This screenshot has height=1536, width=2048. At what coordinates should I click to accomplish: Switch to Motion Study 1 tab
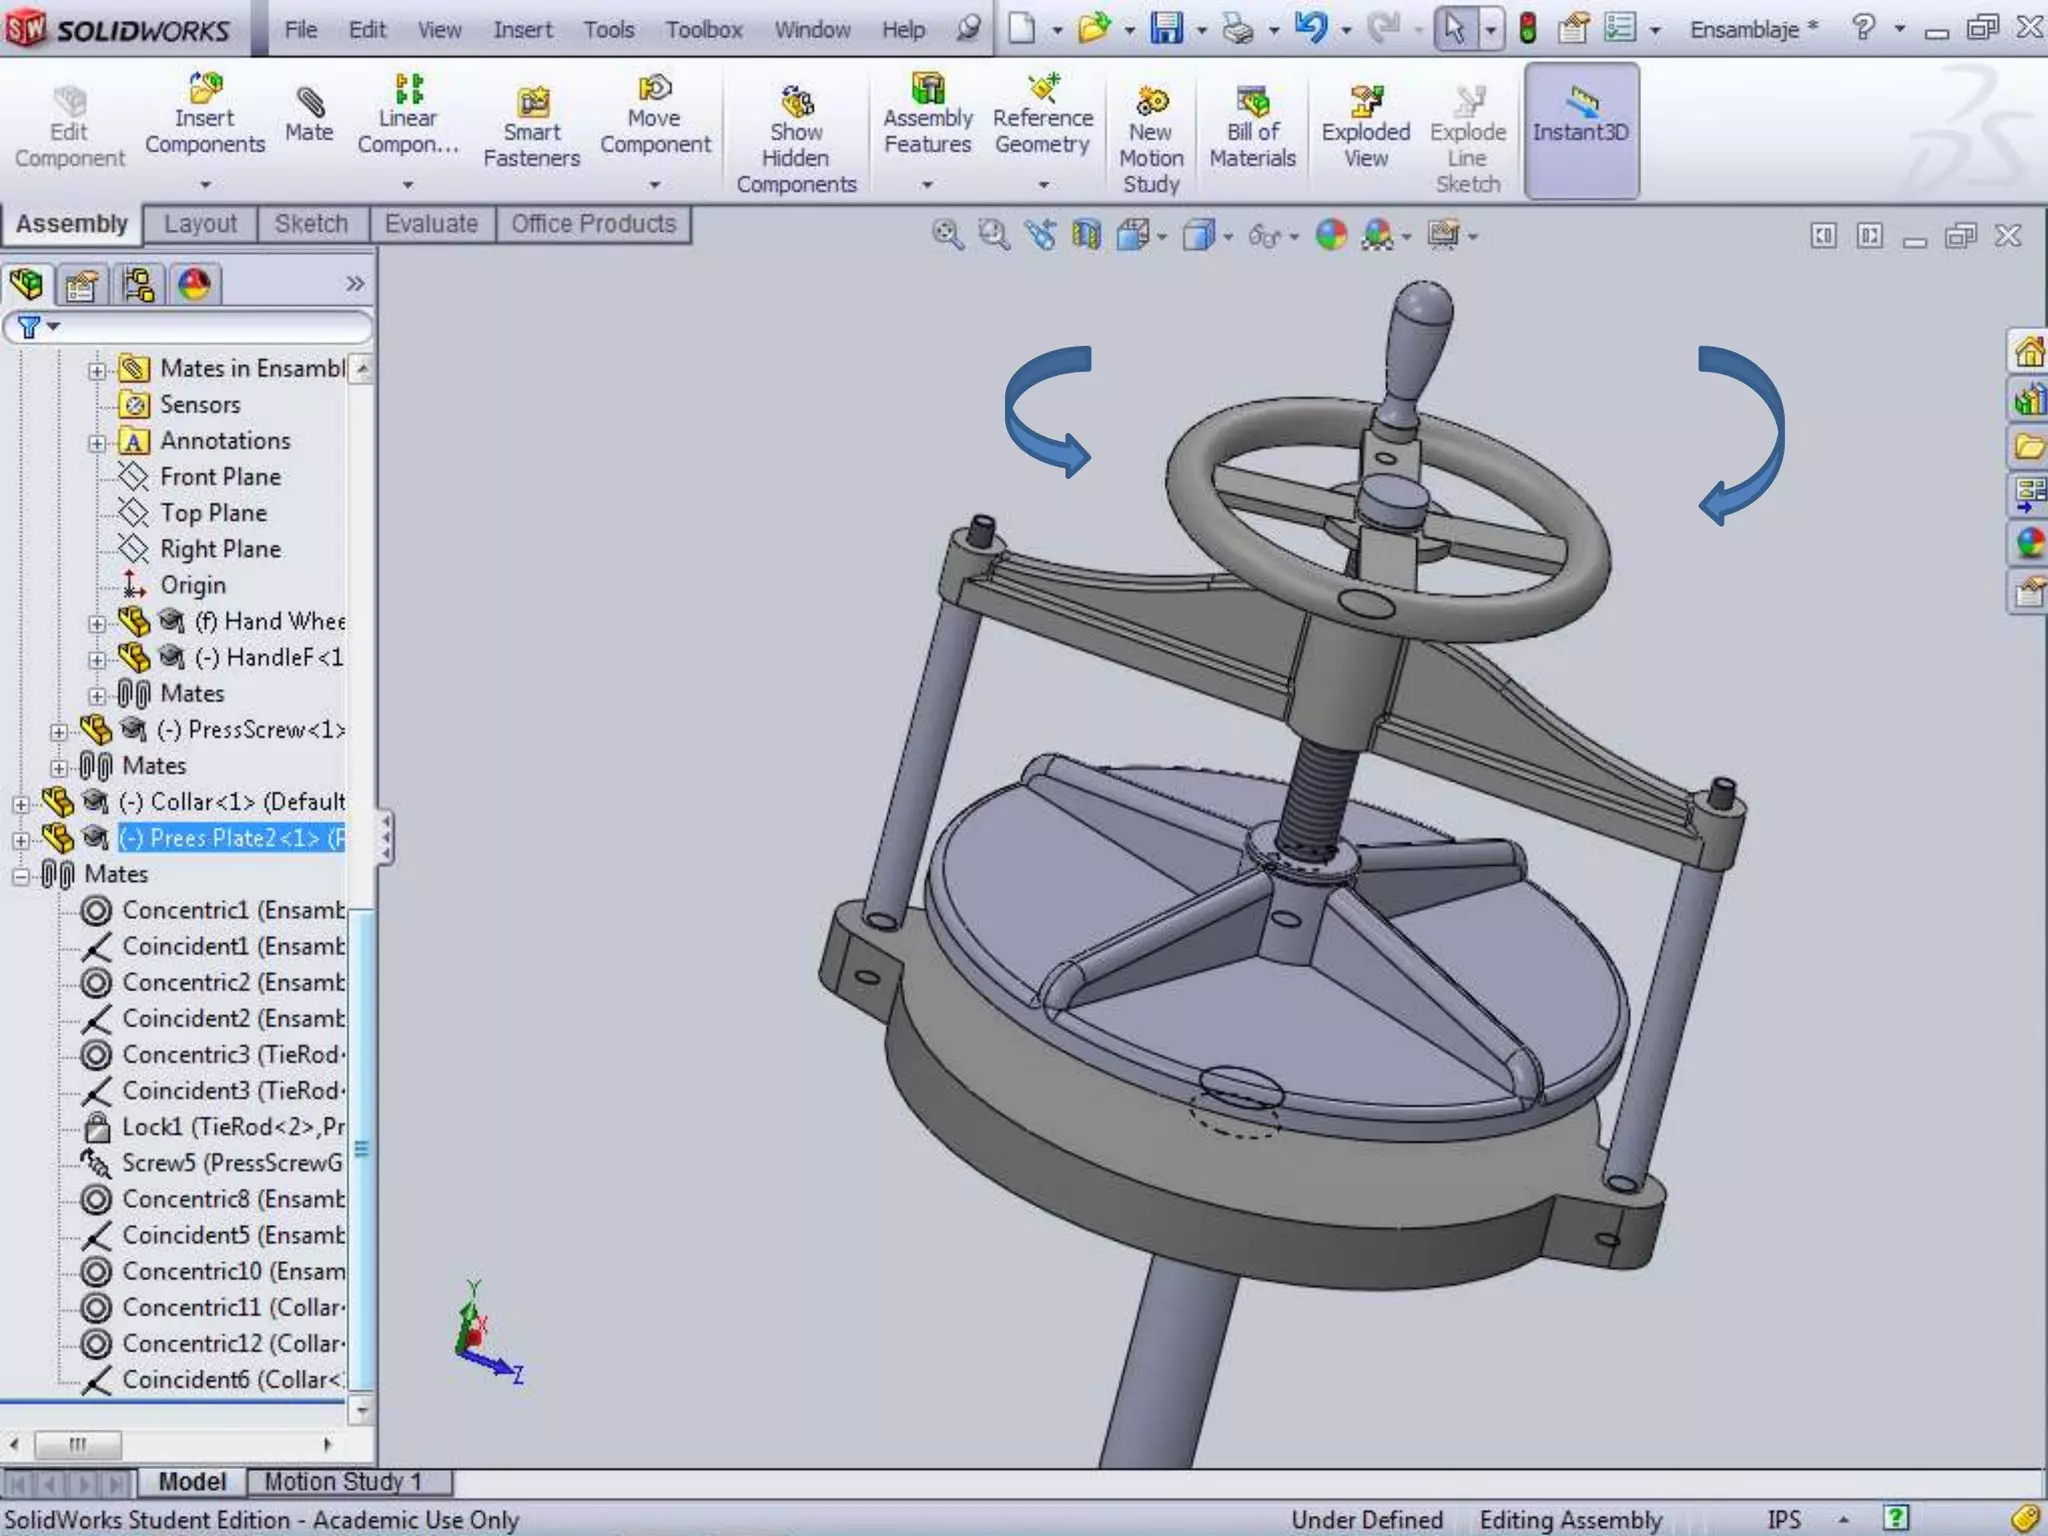tap(343, 1481)
